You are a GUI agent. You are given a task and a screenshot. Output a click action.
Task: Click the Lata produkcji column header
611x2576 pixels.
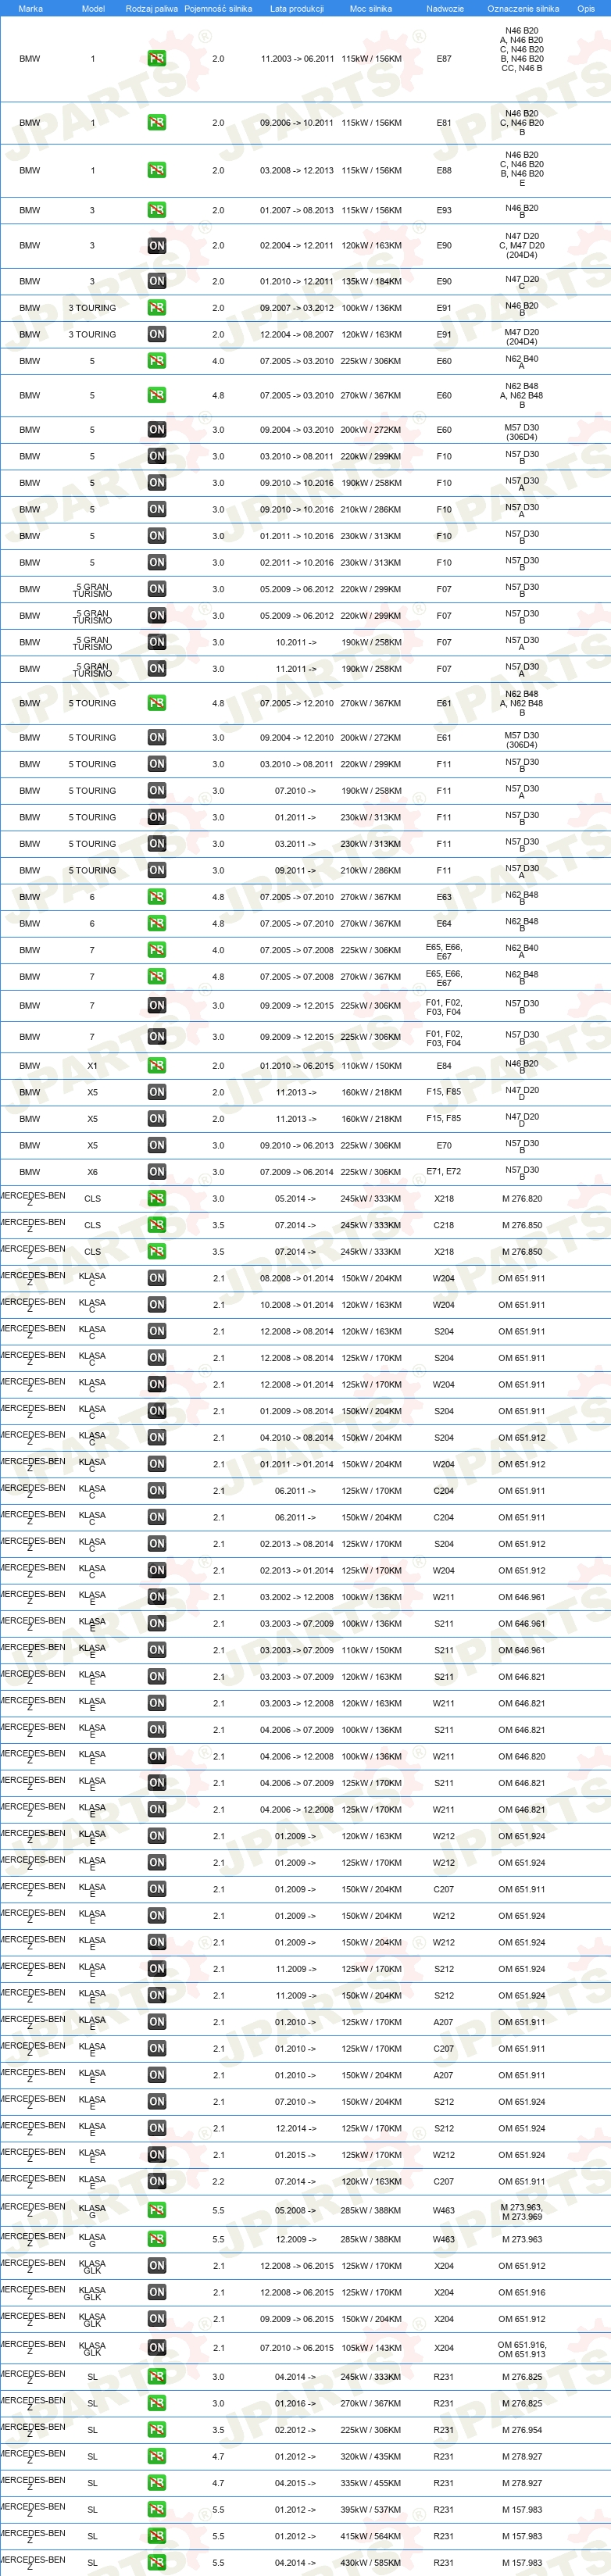coord(297,8)
